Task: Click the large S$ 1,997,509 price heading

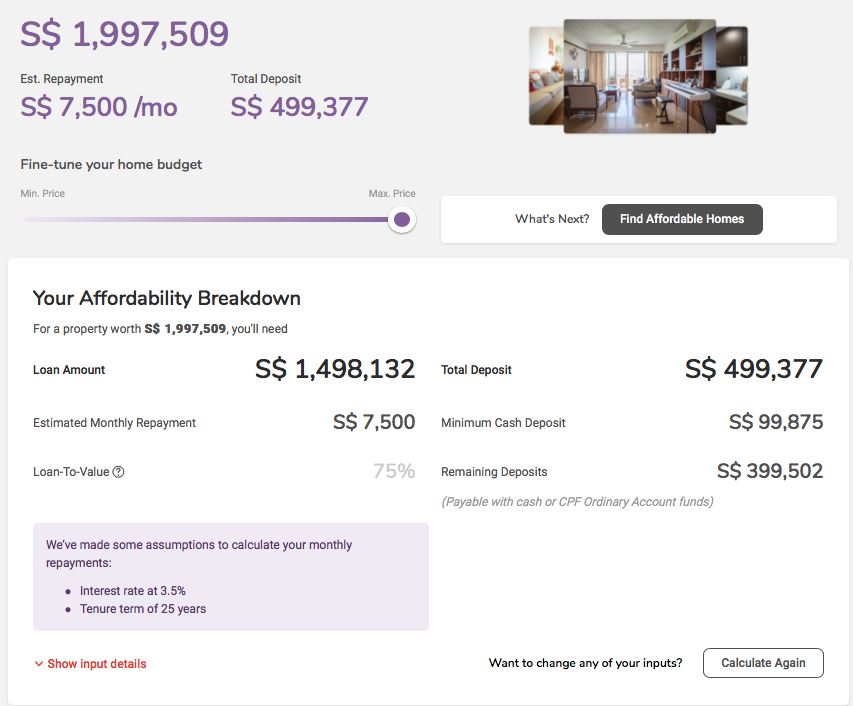Action: 125,35
